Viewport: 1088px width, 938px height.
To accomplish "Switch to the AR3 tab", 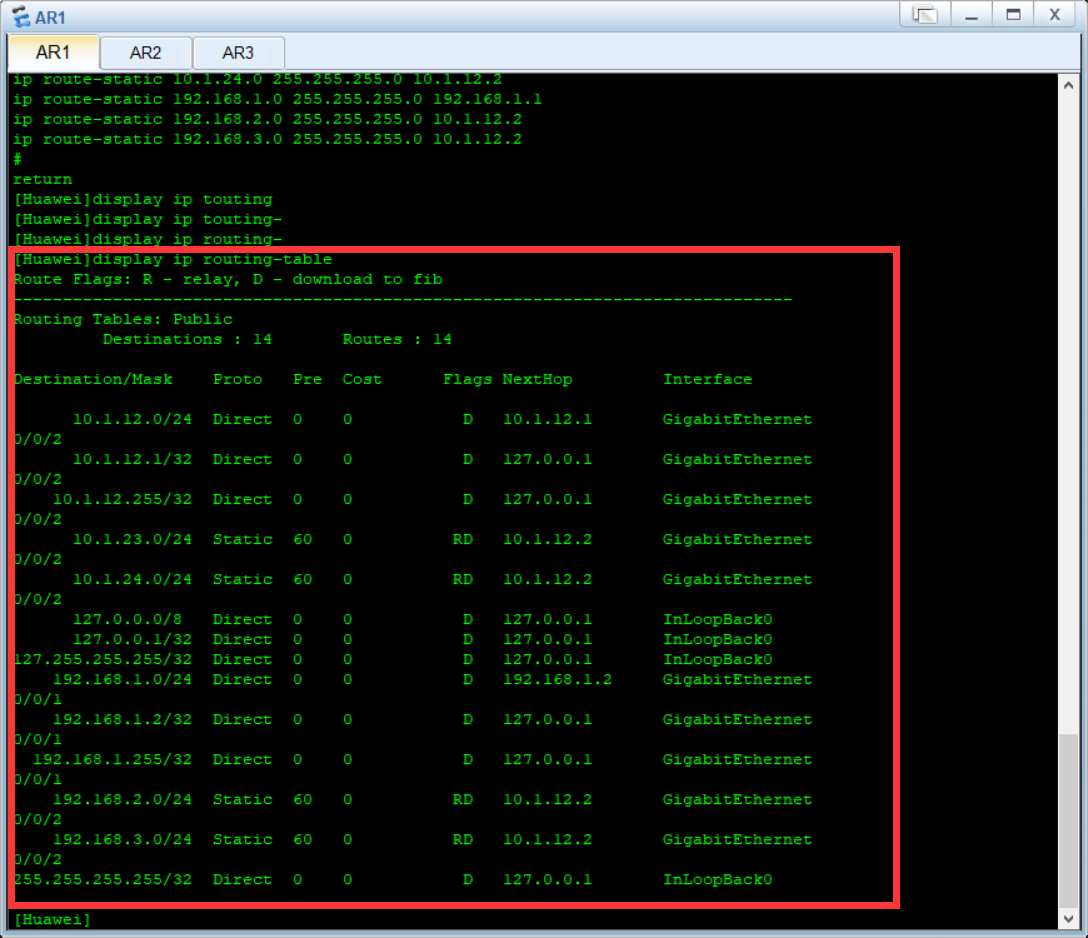I will 238,53.
